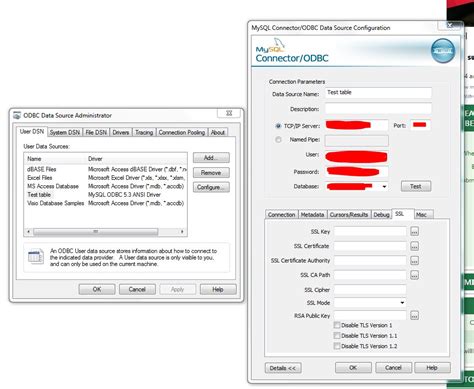Click the SSL Cipher input field
The image size is (474, 389).
coord(370,290)
